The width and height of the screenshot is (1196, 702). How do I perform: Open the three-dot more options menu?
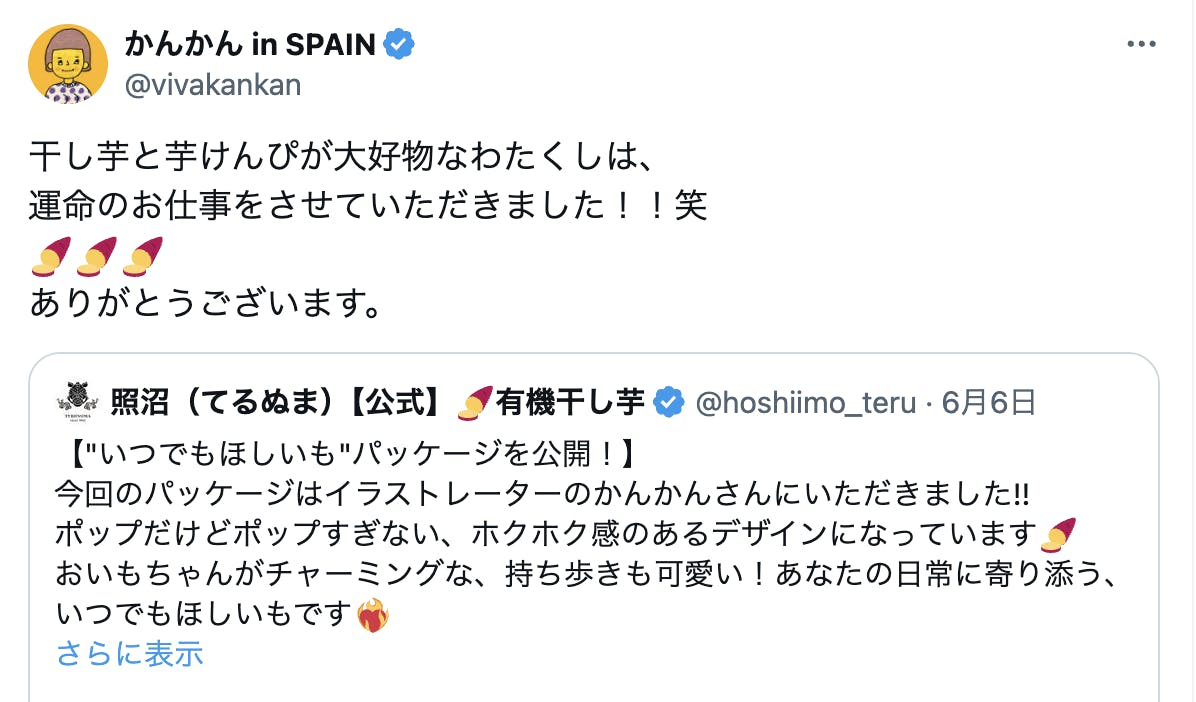(1141, 45)
